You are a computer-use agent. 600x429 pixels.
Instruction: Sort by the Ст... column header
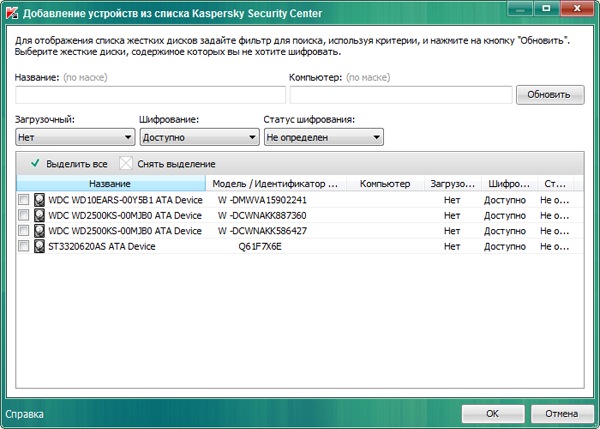555,184
